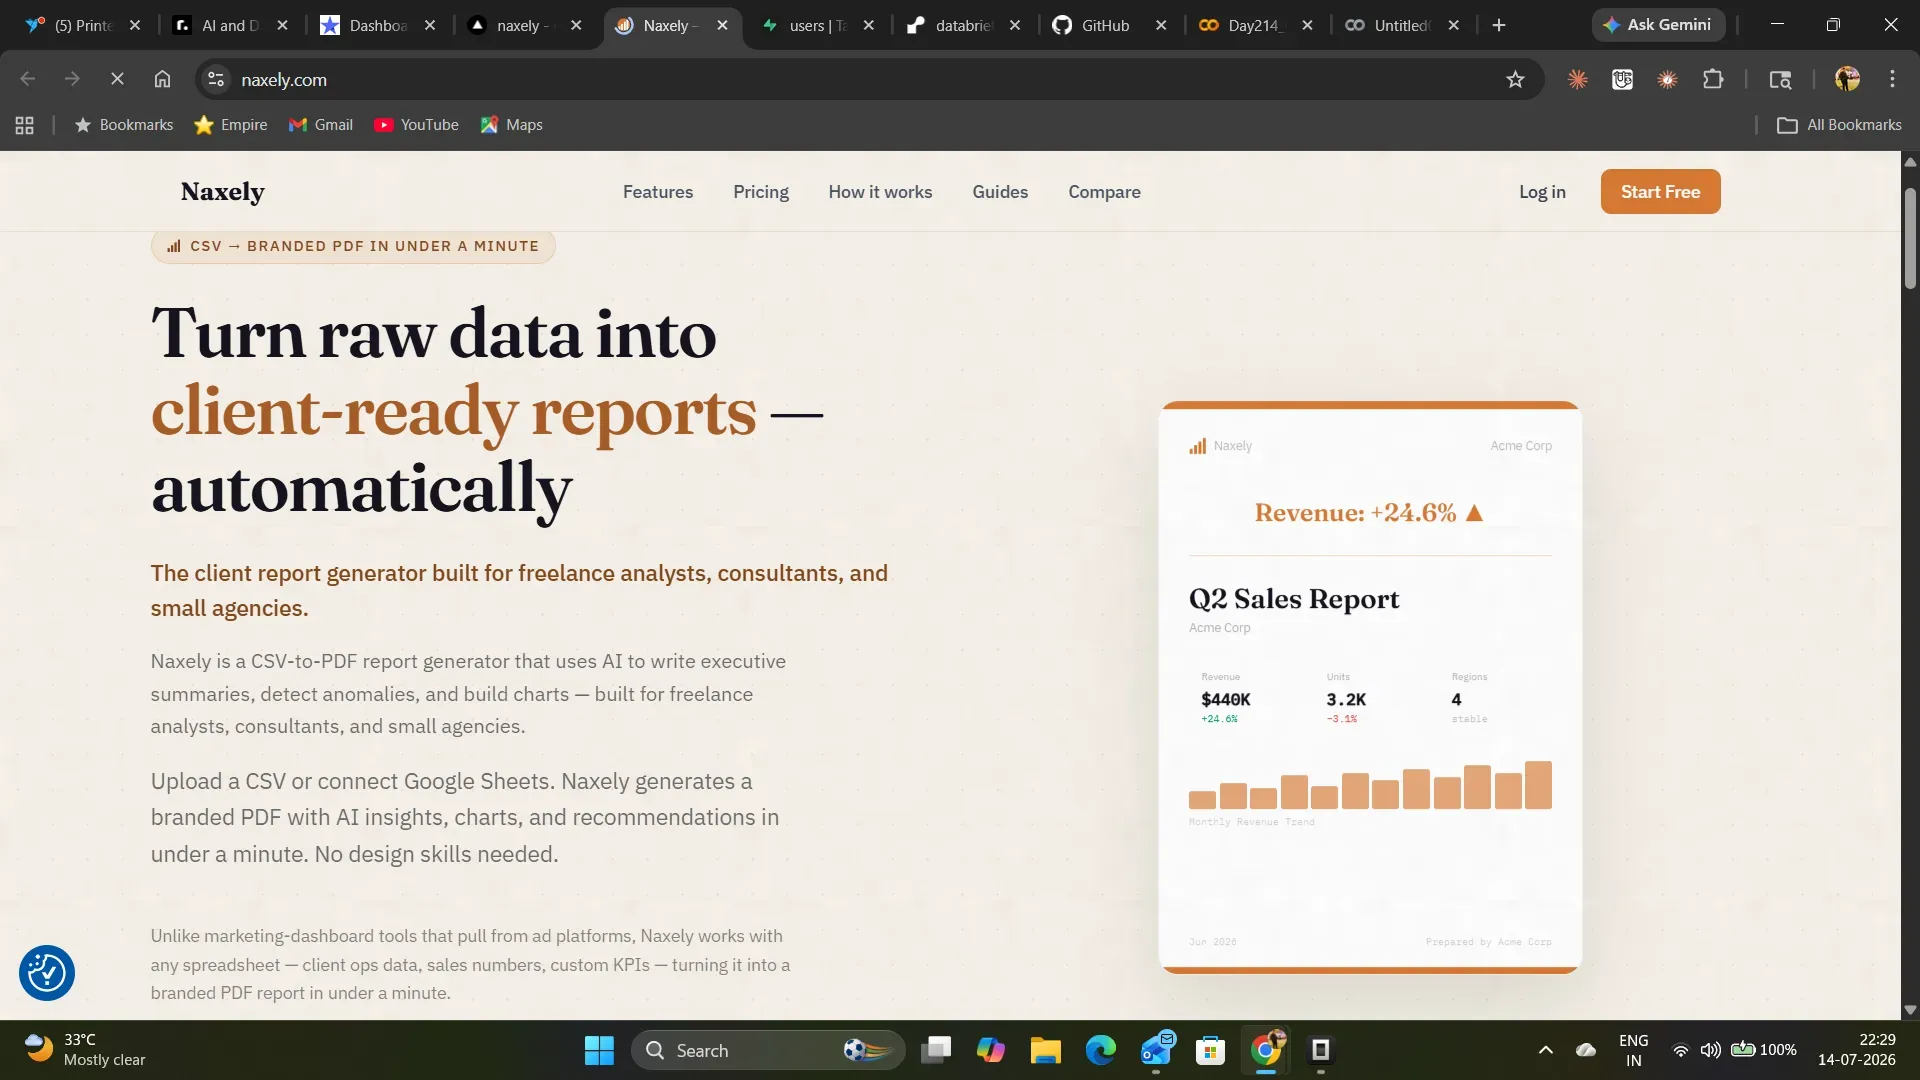Image resolution: width=1920 pixels, height=1080 pixels.
Task: Open Maps bookmark
Action: tap(511, 125)
